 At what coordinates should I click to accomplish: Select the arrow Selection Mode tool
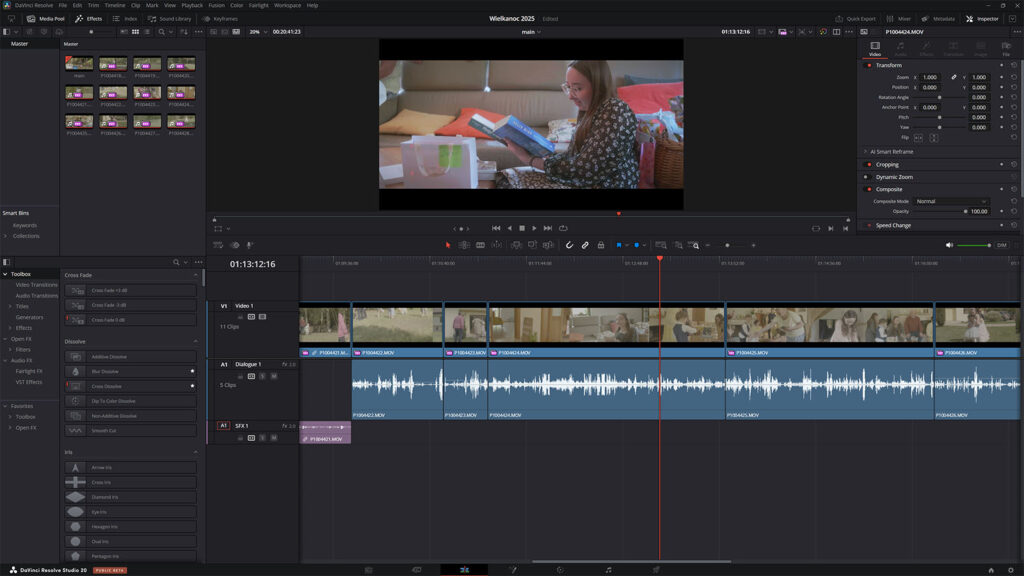point(448,245)
